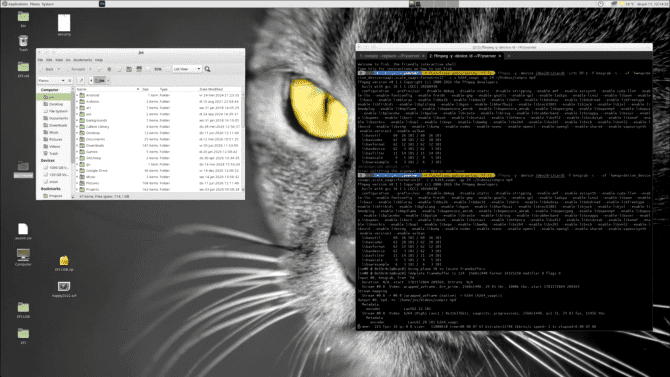The width and height of the screenshot is (670, 377).
Task: Click the Stop loading toolbar icon
Action: coord(109,69)
